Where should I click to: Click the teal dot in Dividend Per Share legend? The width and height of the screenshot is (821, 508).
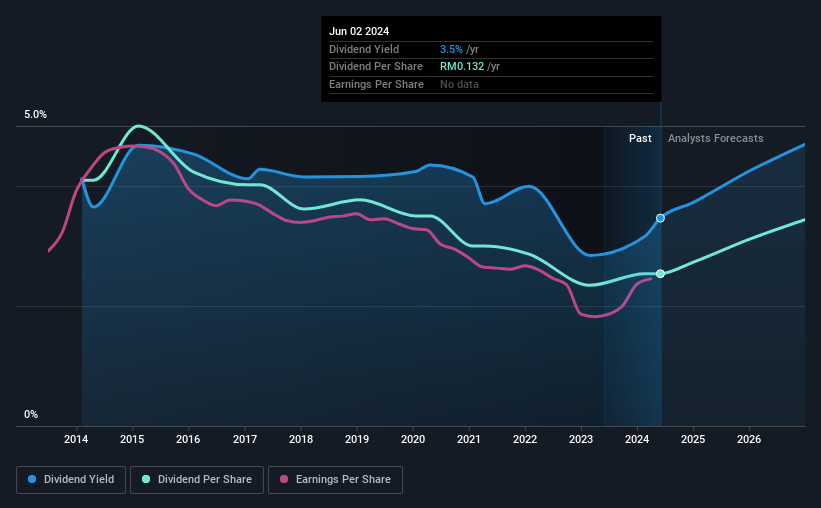point(146,479)
